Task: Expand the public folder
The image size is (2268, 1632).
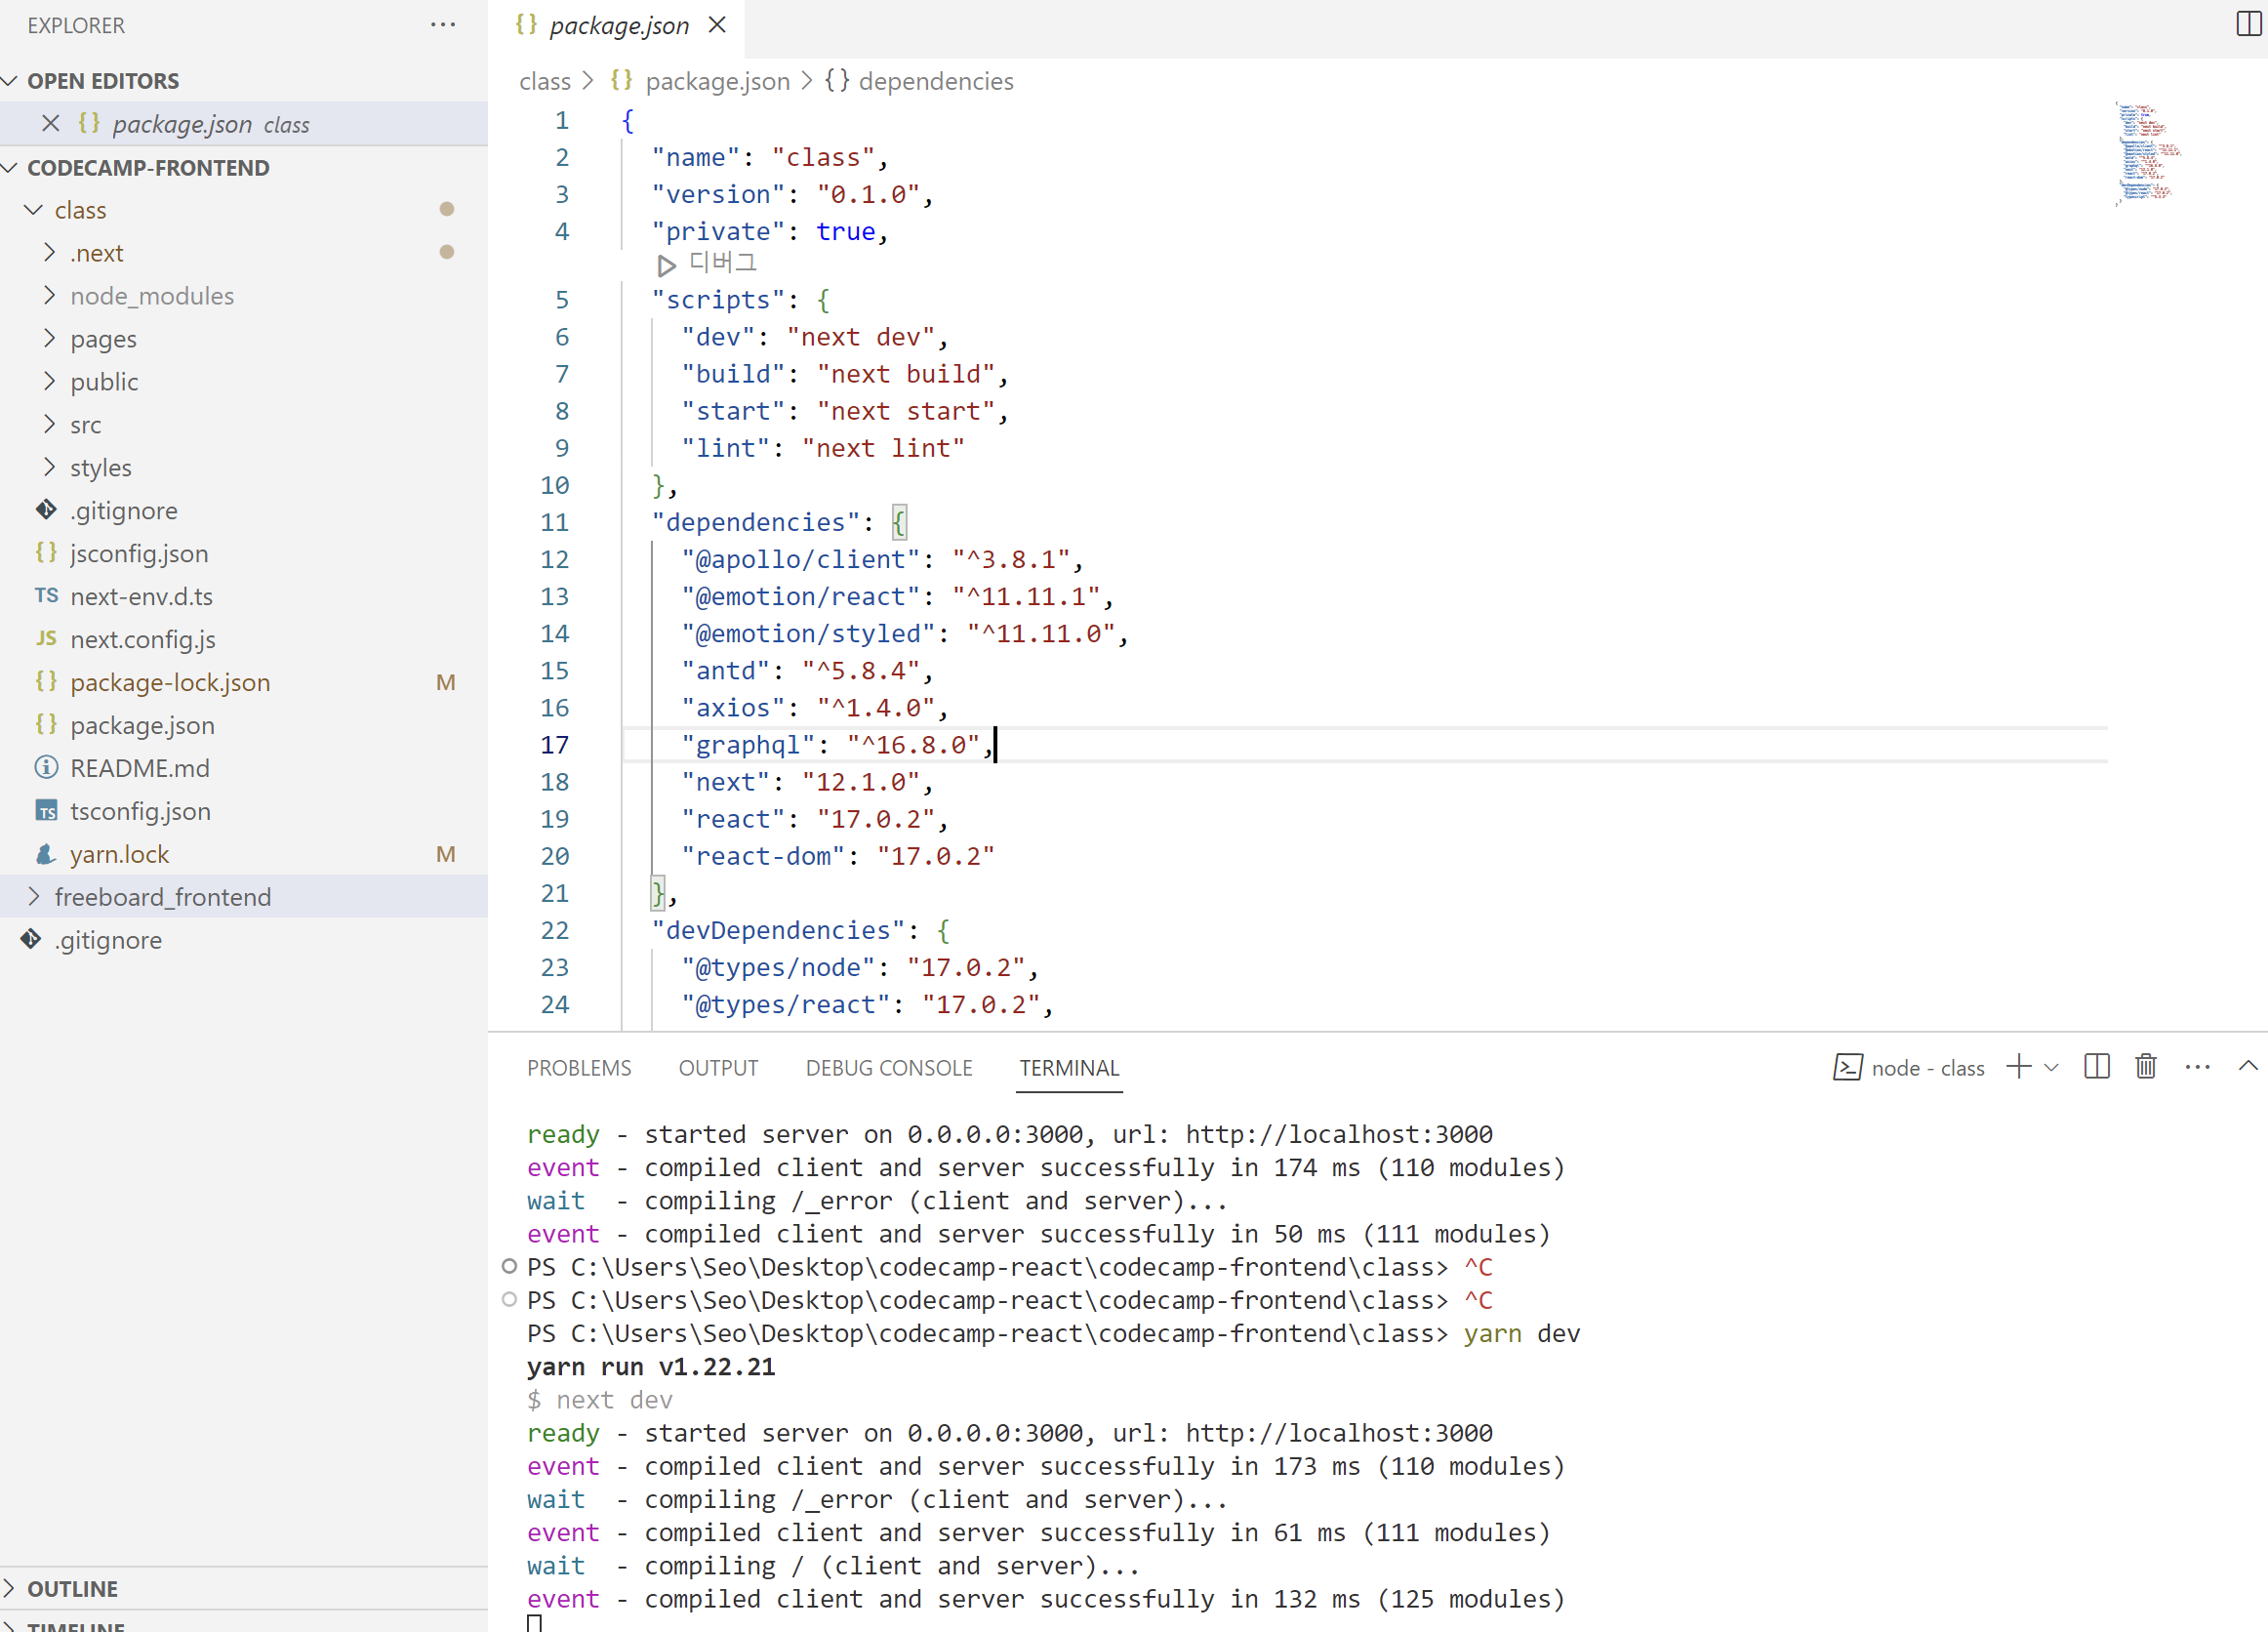Action: pos(49,381)
